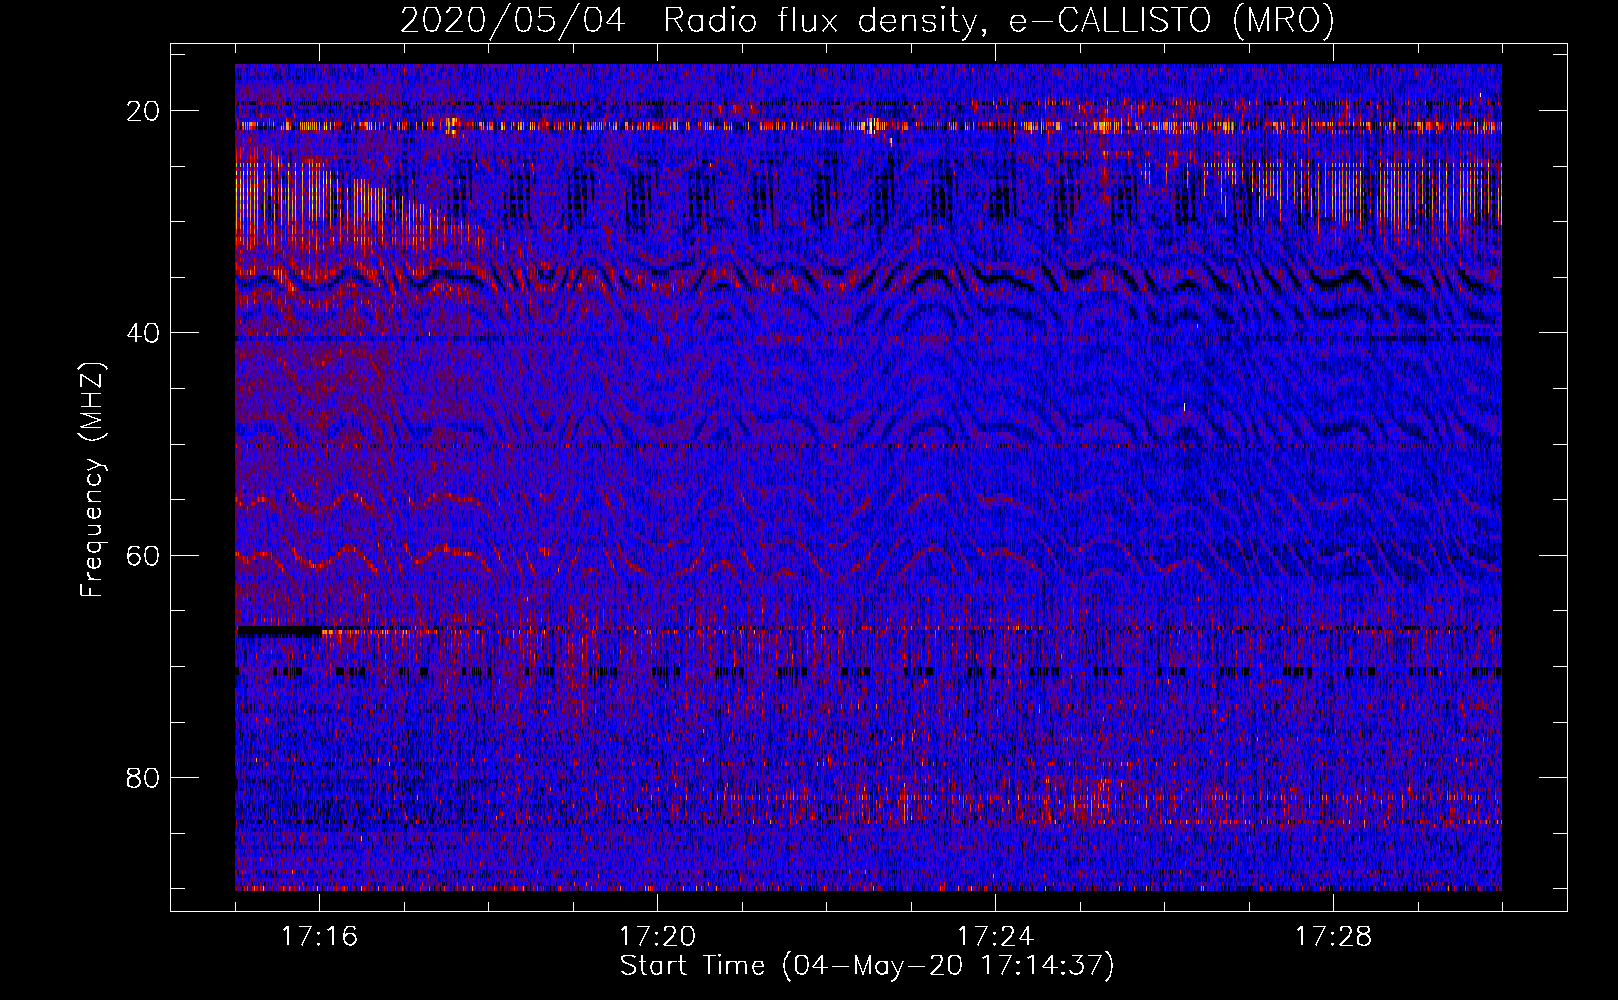Click the 17:20 time tick label
The width and height of the screenshot is (1618, 1000).
click(657, 937)
